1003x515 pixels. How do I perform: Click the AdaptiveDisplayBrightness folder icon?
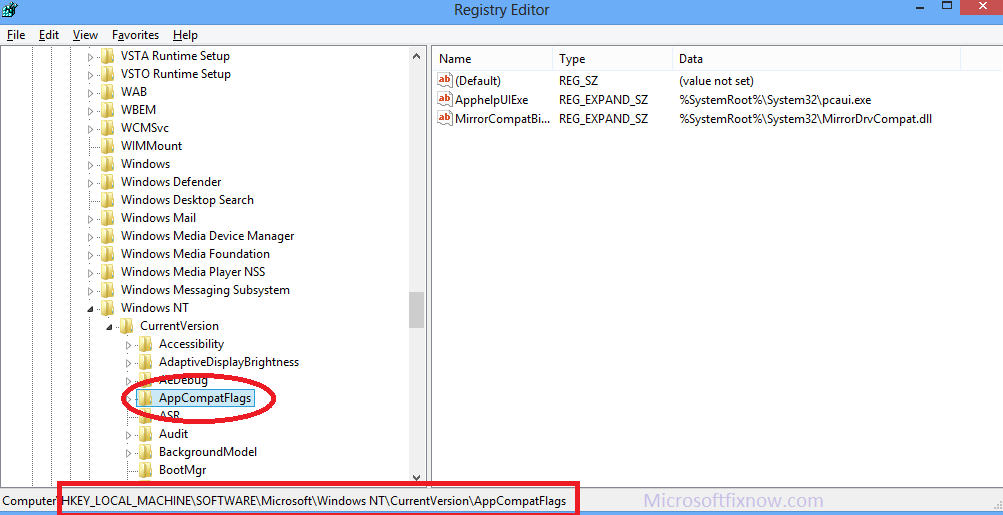[x=146, y=361]
